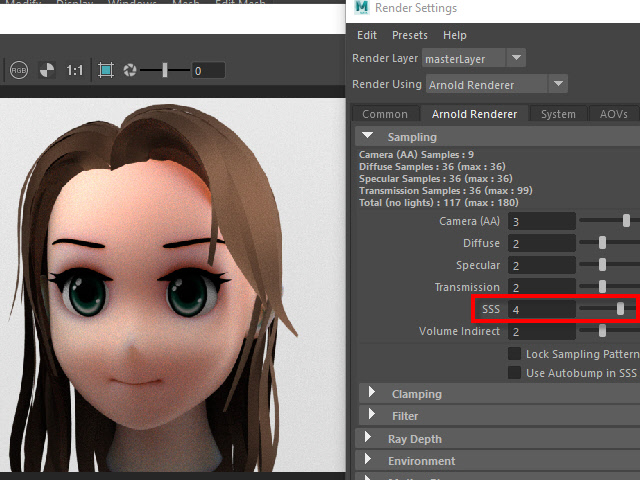Click the render region icon
640x480 pixels.
pyautogui.click(x=106, y=70)
